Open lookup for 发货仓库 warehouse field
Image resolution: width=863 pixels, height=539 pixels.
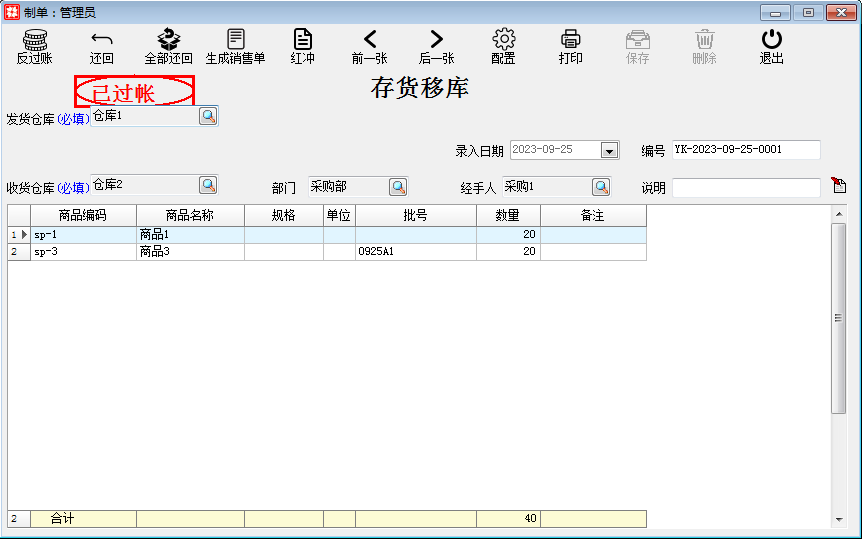[x=207, y=116]
